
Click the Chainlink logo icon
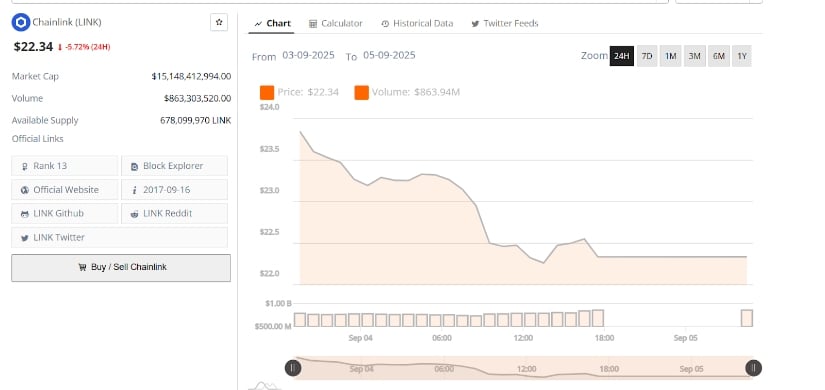(x=21, y=23)
